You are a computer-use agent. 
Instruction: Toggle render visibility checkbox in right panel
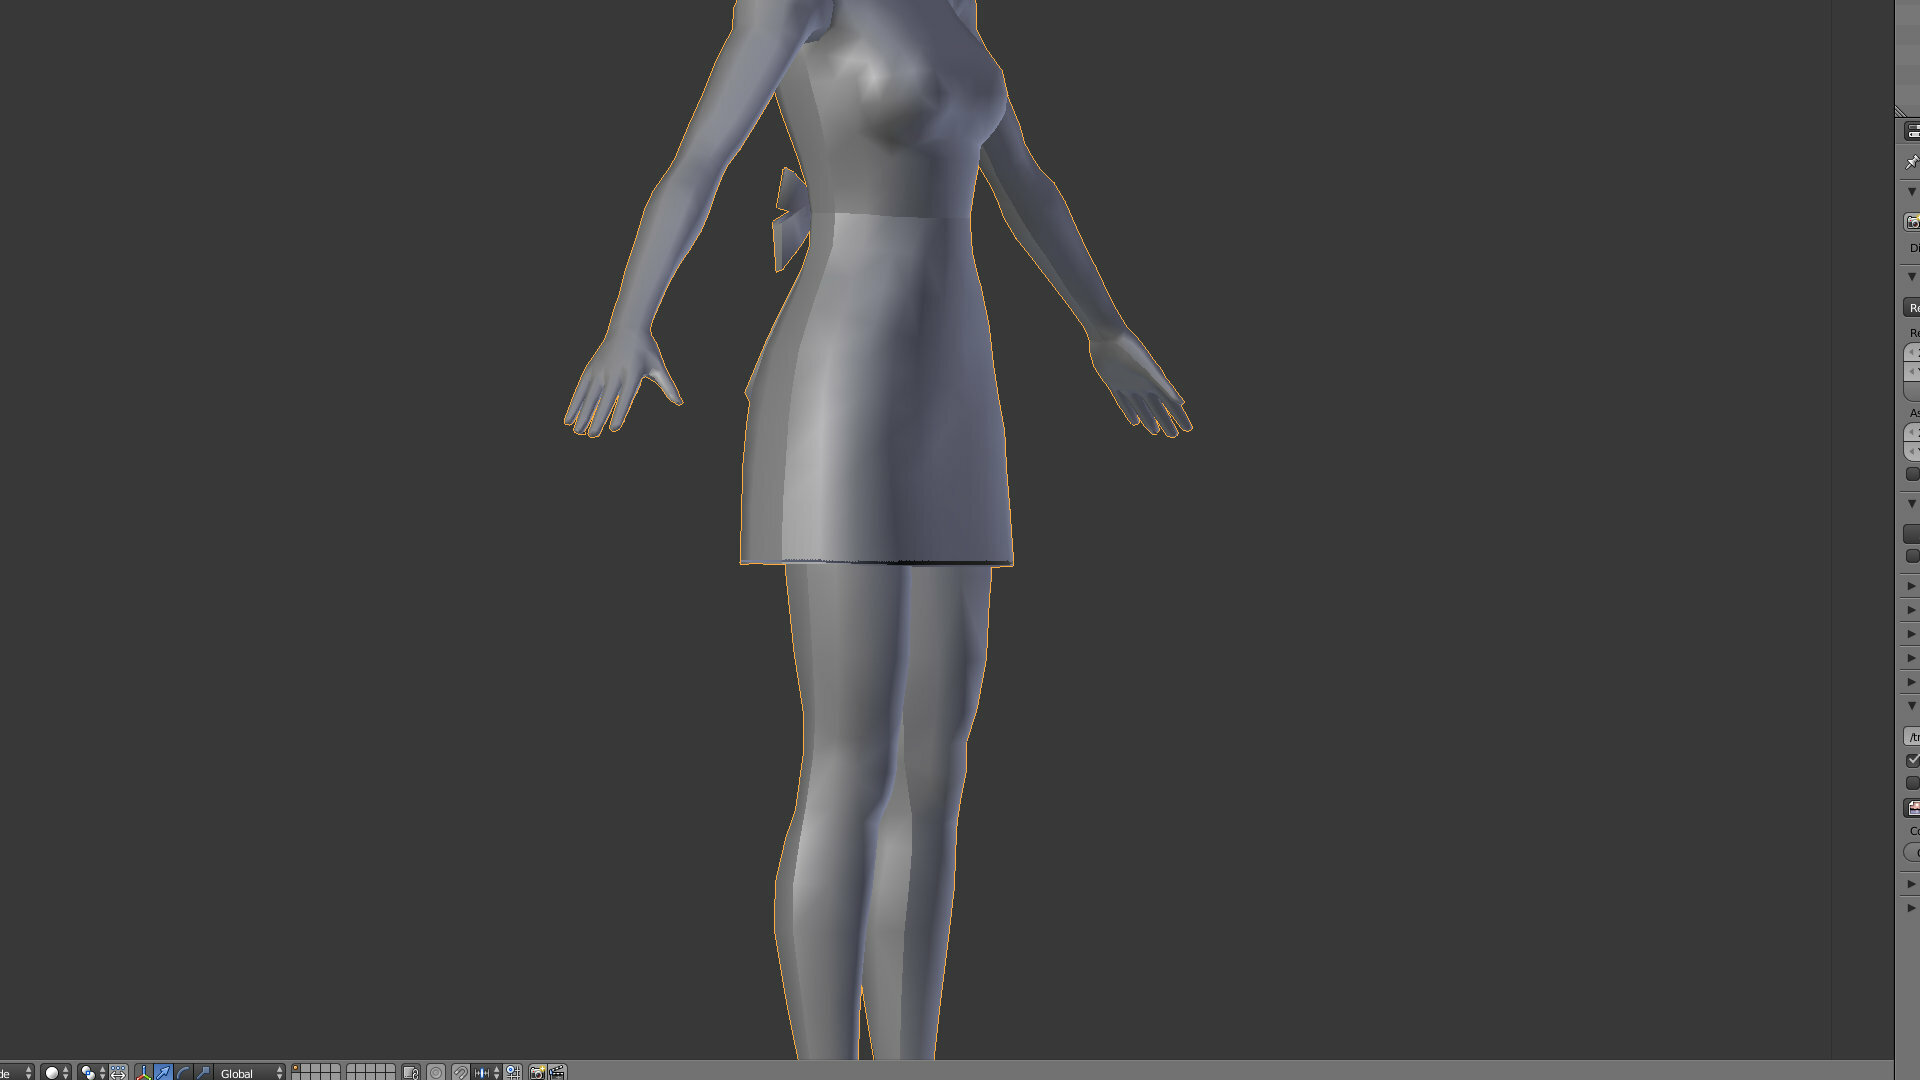1911,760
